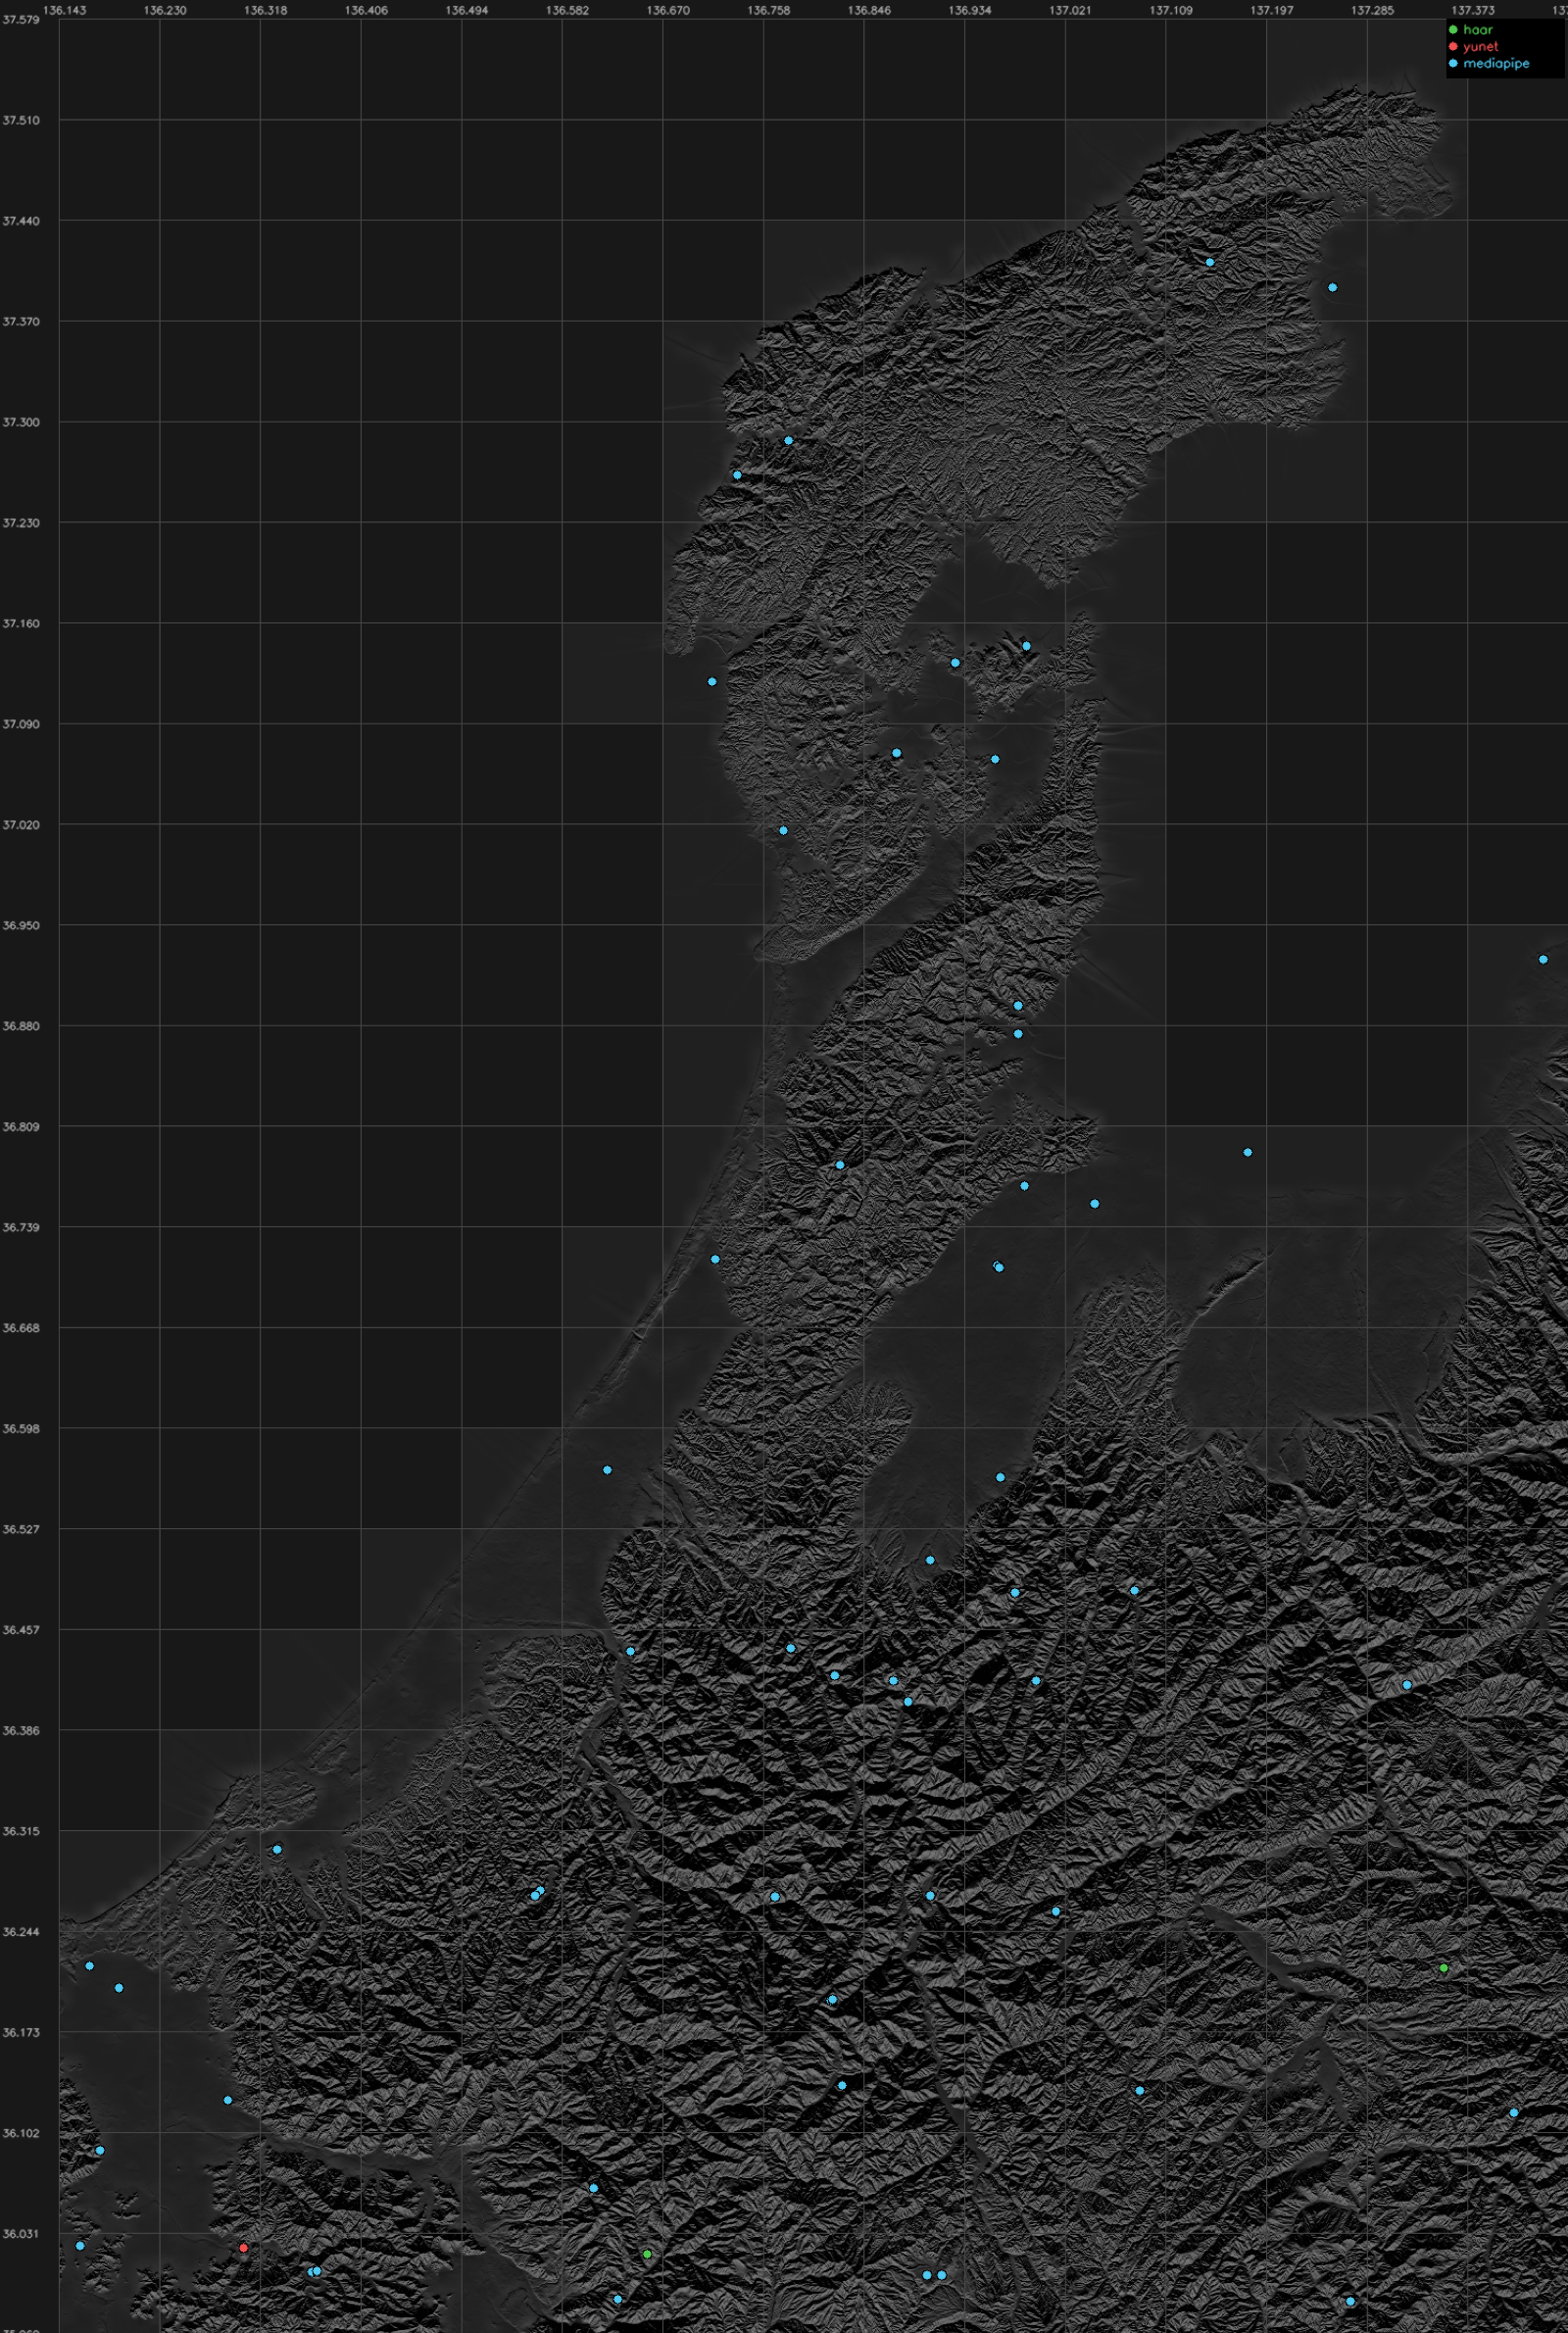Click longitude axis label 136.494
Screen dimensions: 1568x2333
point(467,10)
